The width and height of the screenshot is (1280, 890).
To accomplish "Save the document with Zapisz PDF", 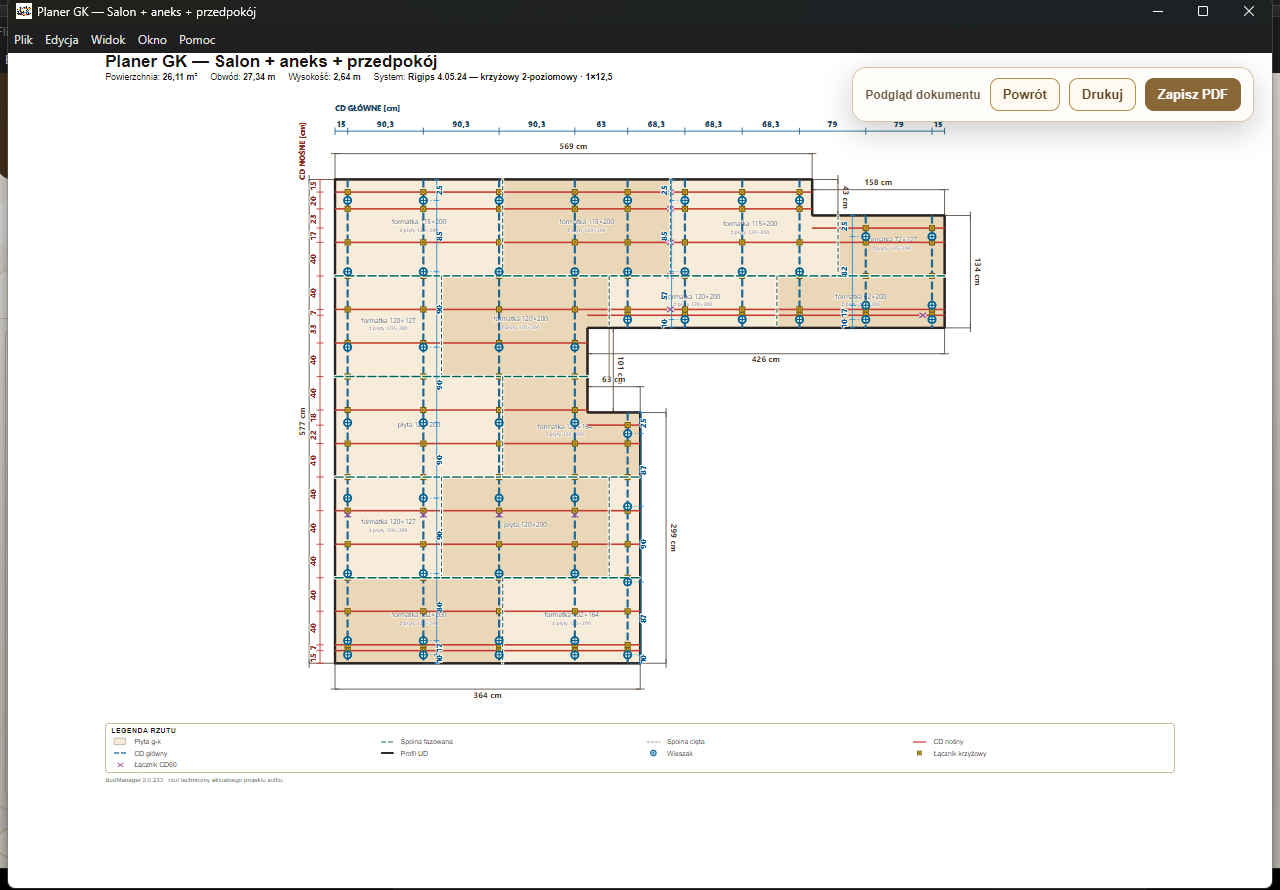I will [1193, 95].
